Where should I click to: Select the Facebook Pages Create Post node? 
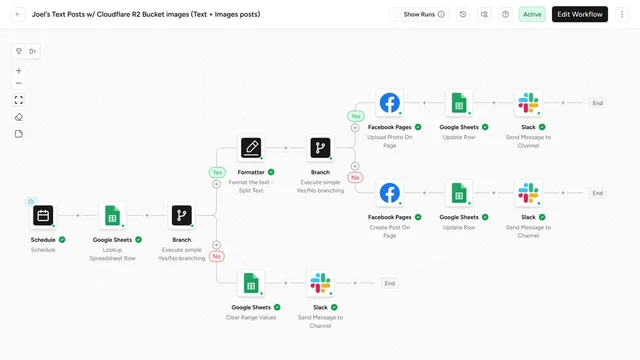[390, 193]
